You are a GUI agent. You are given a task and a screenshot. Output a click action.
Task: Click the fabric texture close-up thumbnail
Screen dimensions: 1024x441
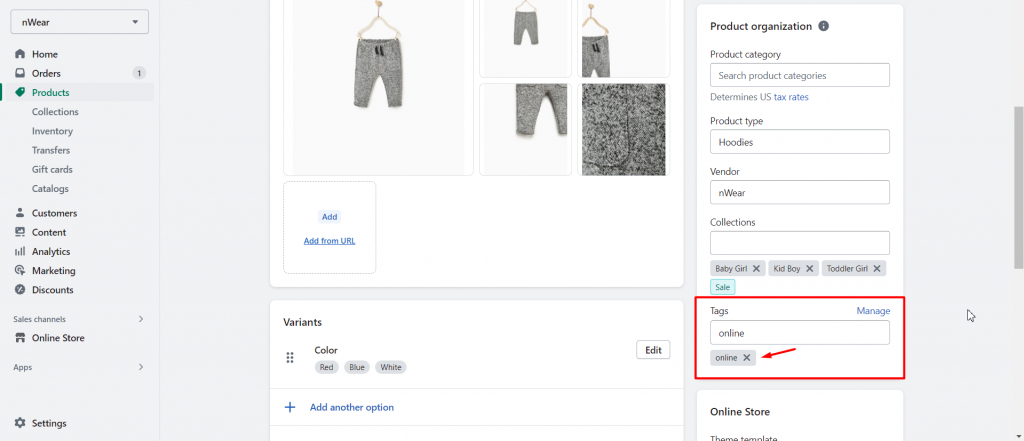(624, 129)
